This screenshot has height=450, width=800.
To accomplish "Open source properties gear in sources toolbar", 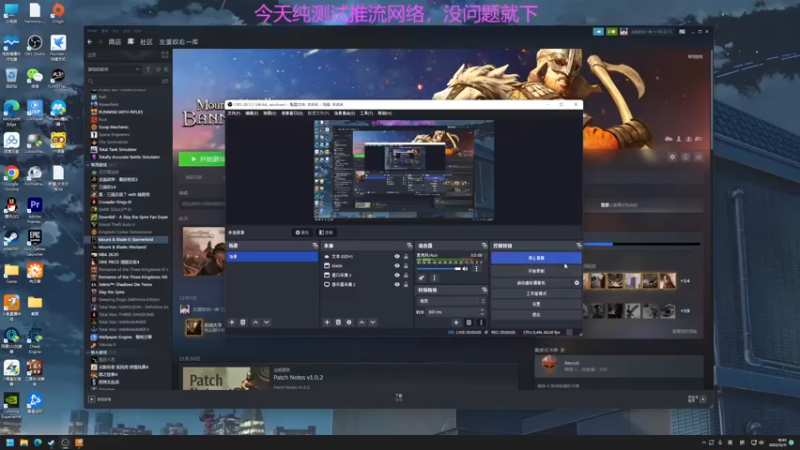I will [349, 322].
